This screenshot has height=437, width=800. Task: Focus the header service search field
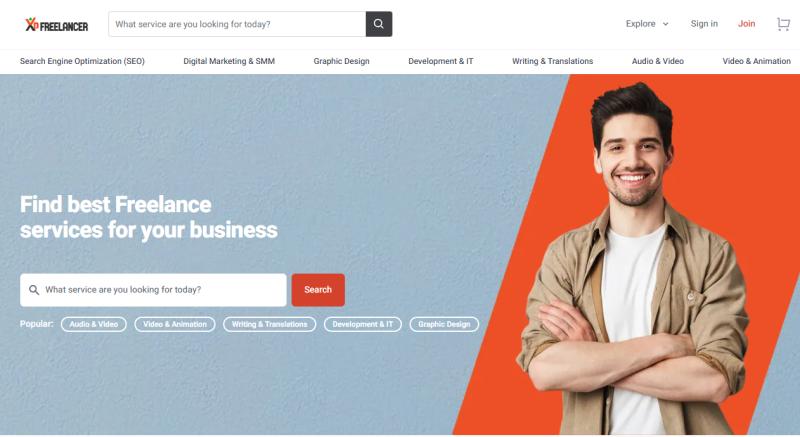pyautogui.click(x=237, y=24)
